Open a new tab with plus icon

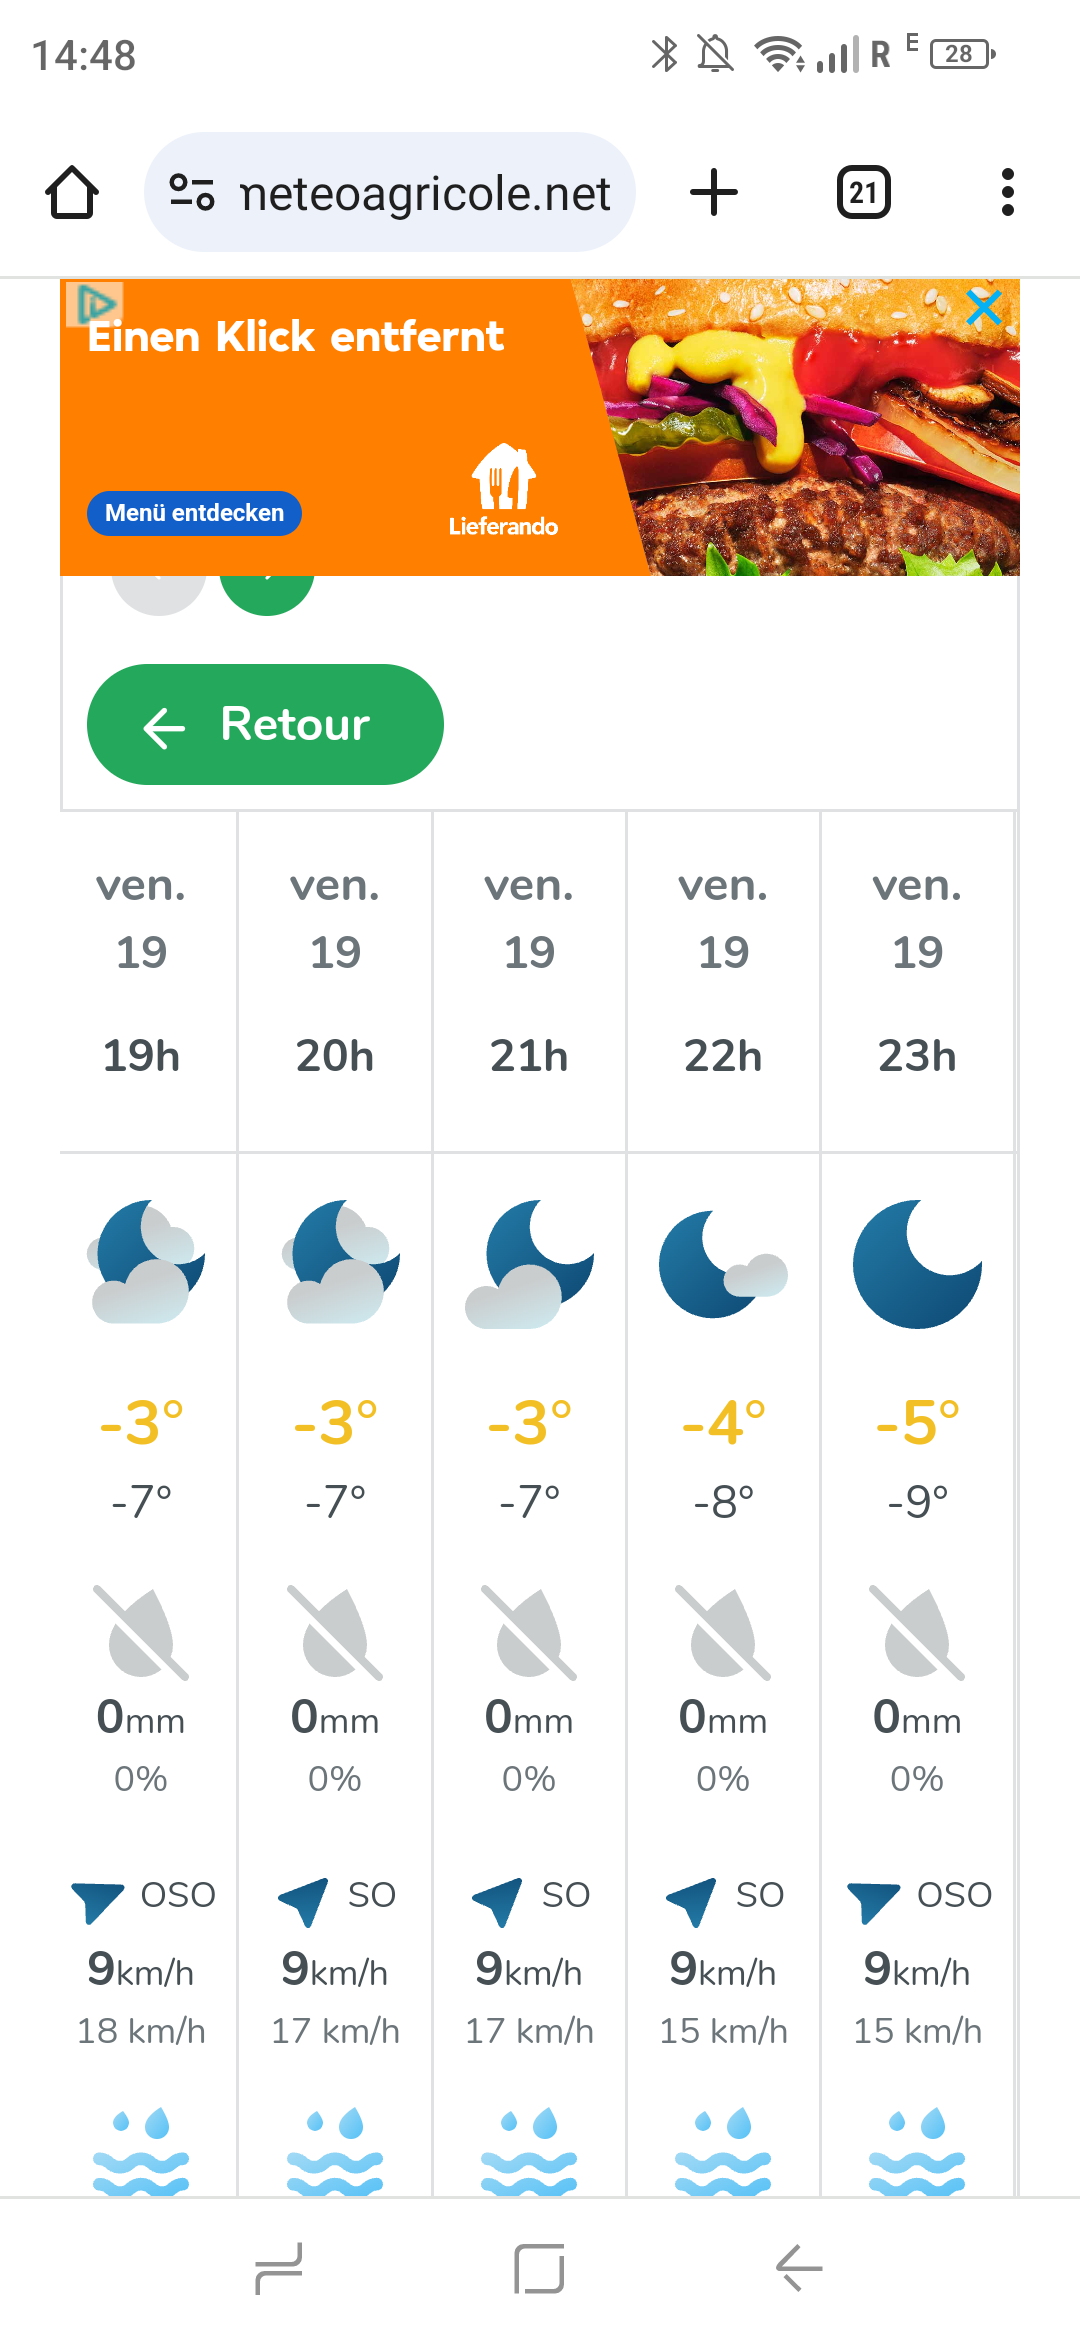714,192
